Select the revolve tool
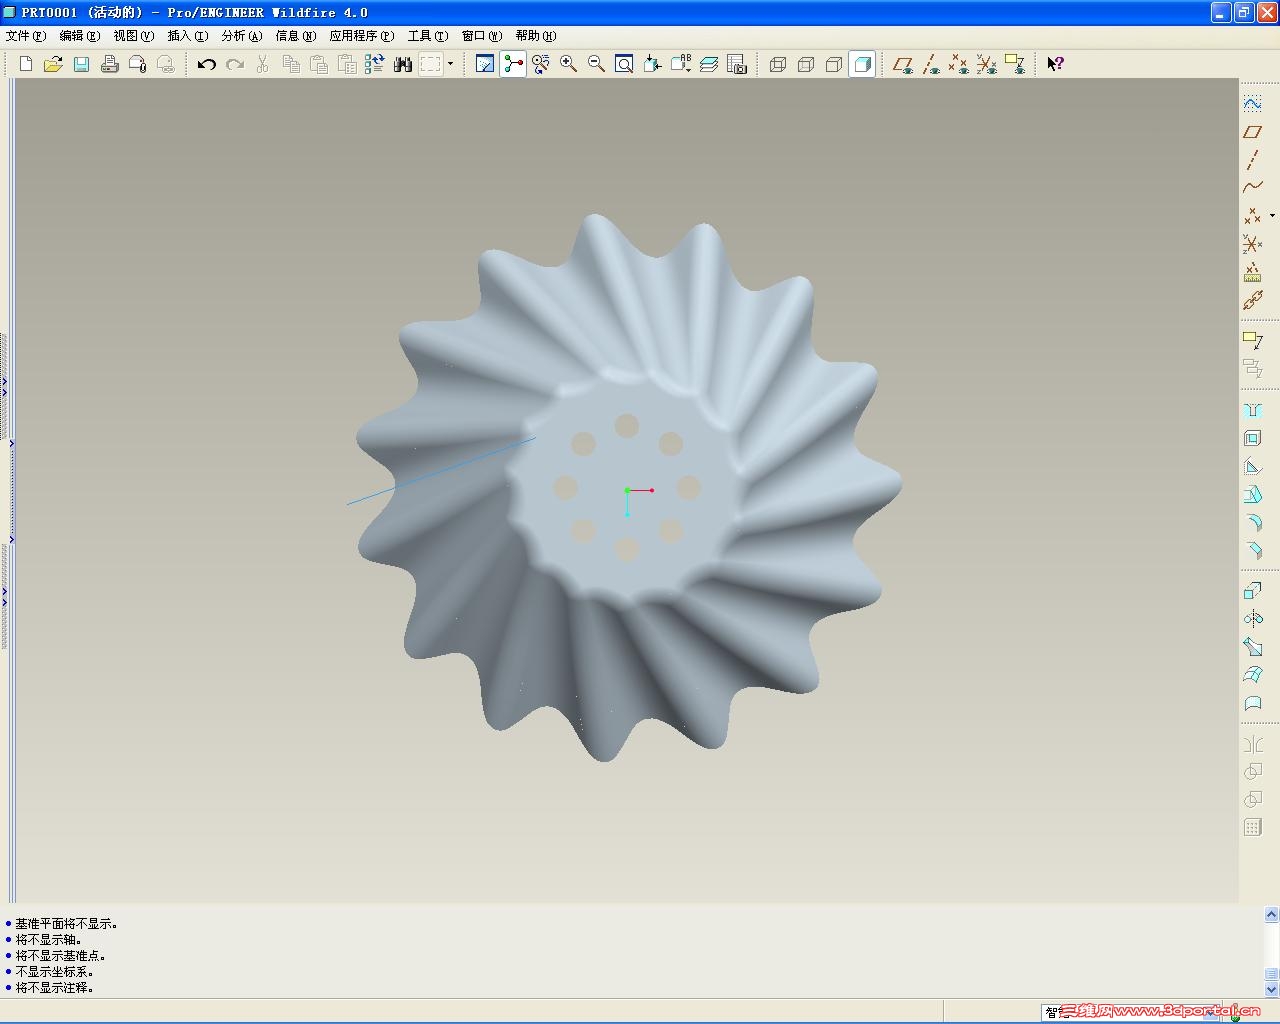 pyautogui.click(x=1252, y=619)
